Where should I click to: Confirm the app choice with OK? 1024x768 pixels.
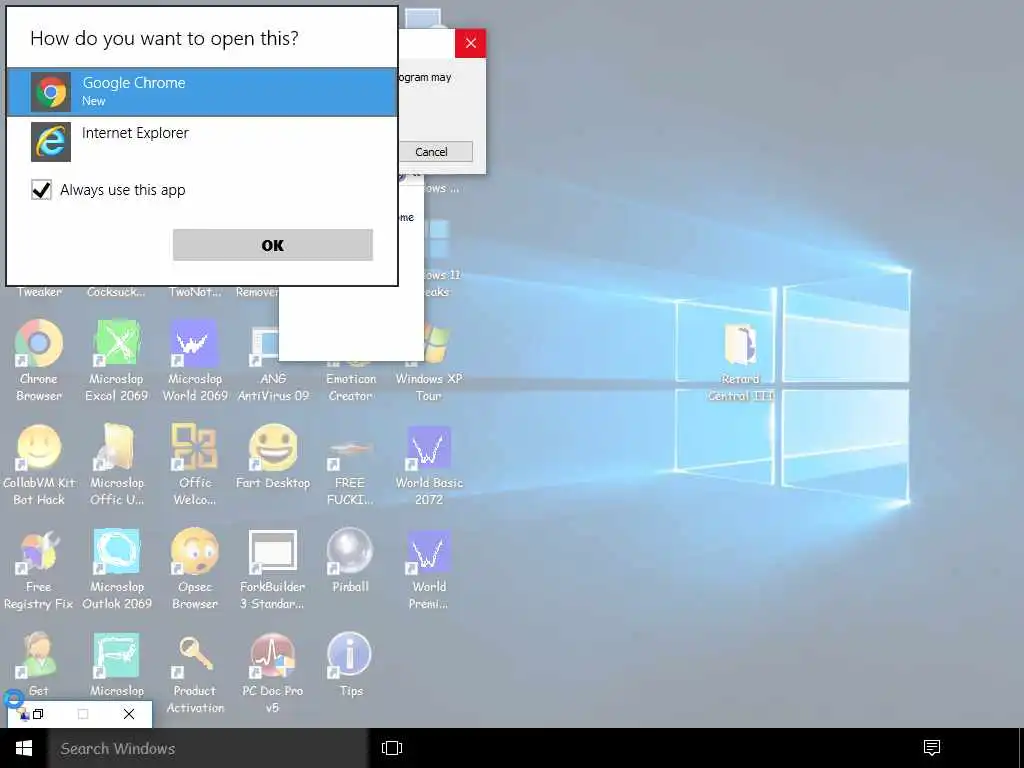click(273, 245)
